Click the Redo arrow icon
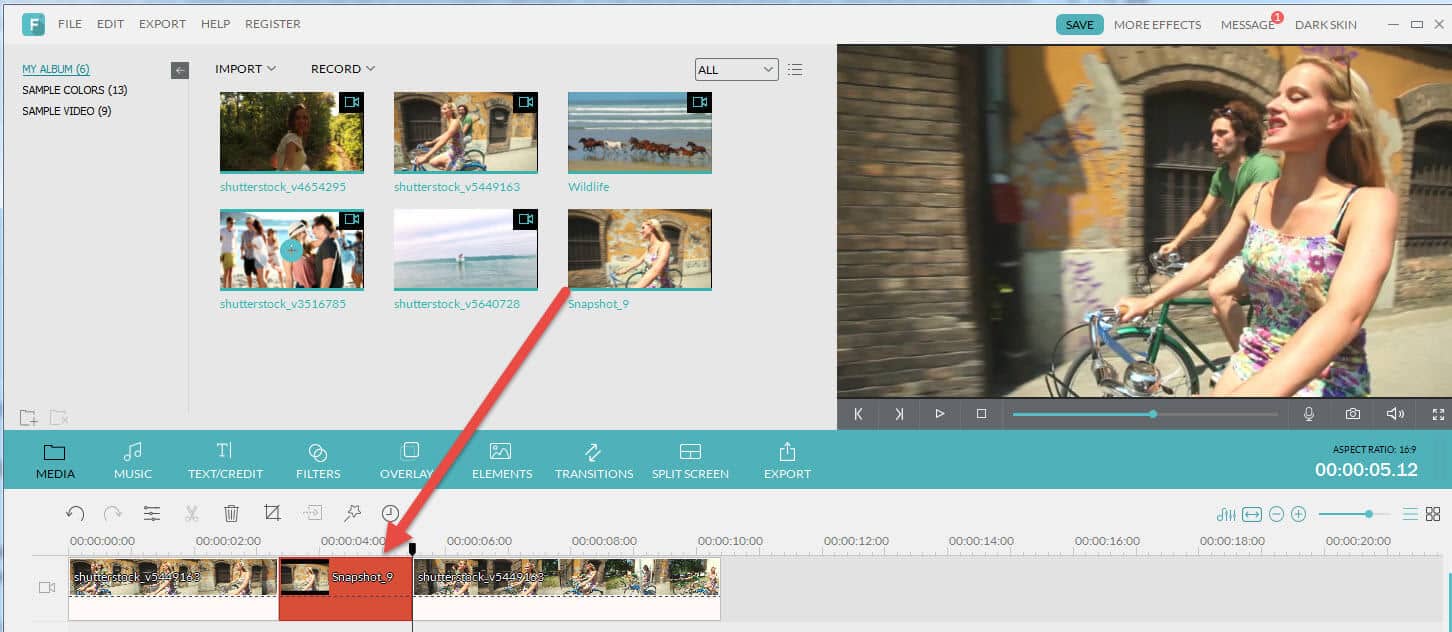This screenshot has width=1452, height=632. click(113, 513)
